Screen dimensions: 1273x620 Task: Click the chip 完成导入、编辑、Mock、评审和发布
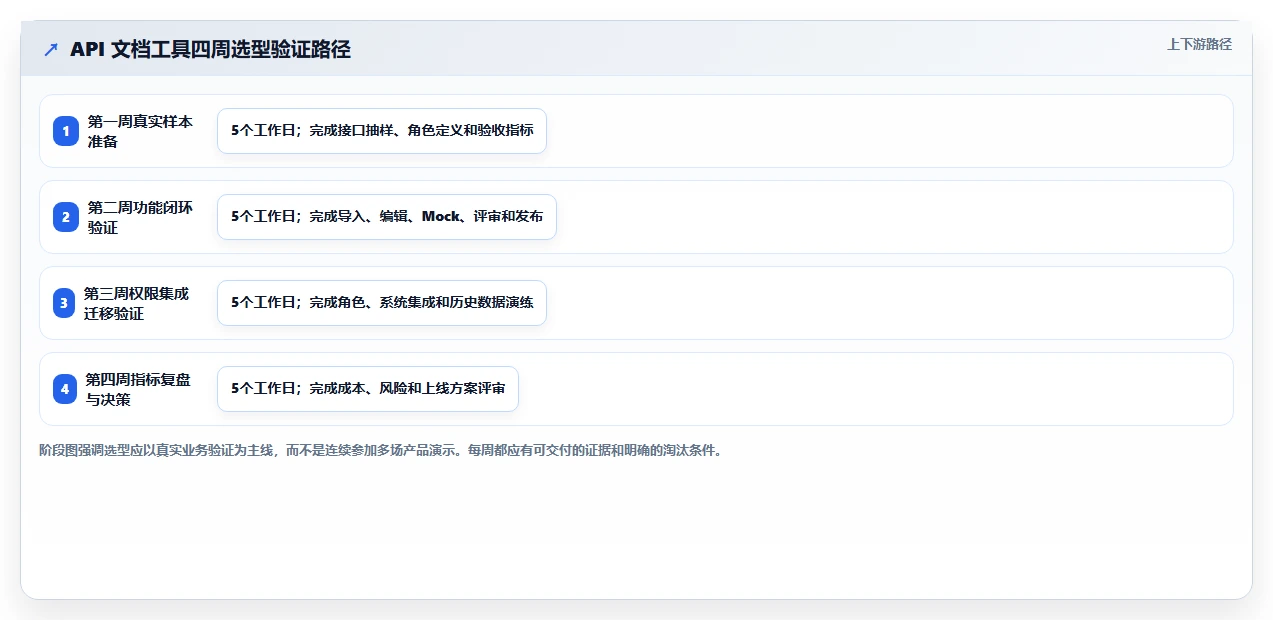point(387,217)
